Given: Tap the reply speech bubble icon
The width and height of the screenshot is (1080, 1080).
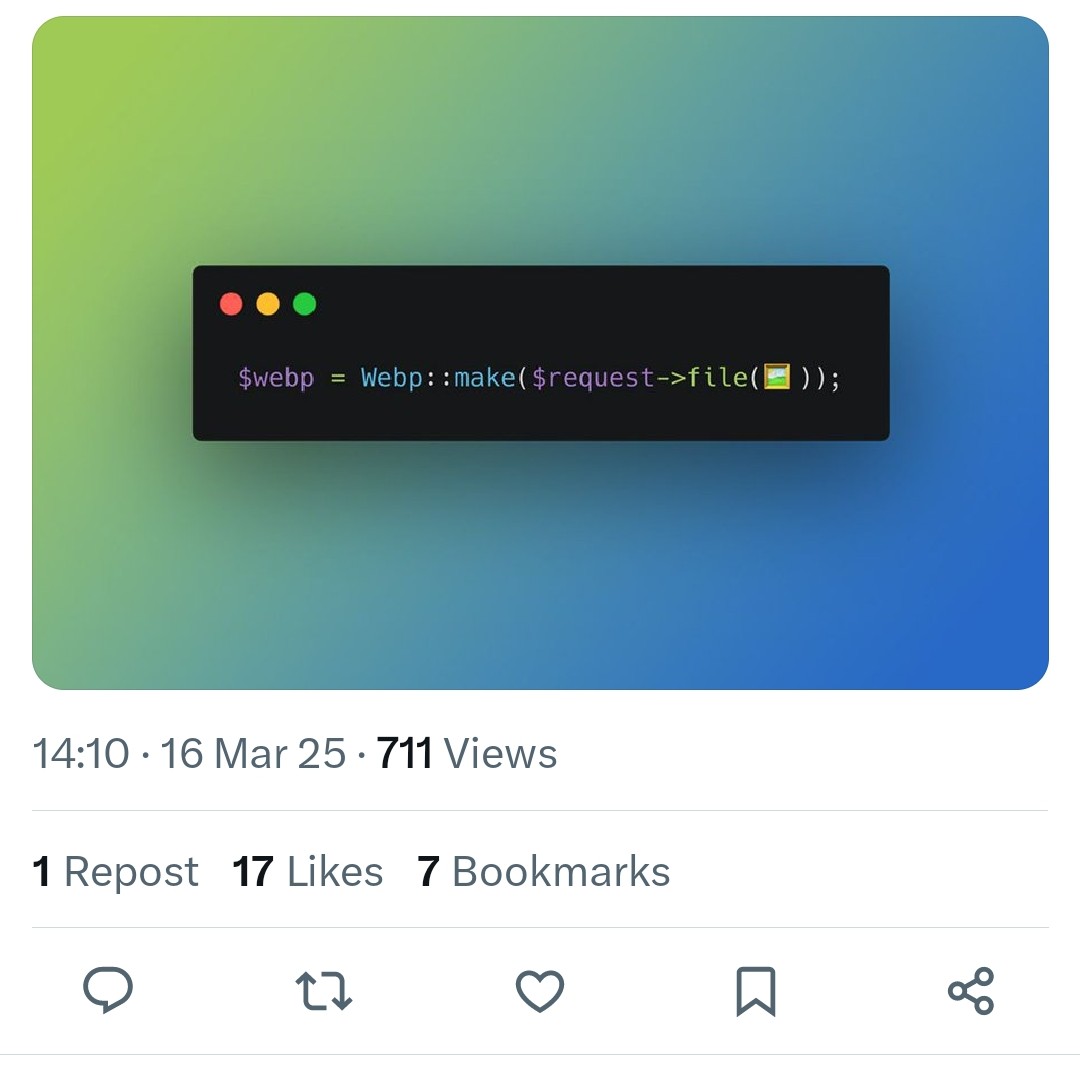Looking at the screenshot, I should coord(107,990).
